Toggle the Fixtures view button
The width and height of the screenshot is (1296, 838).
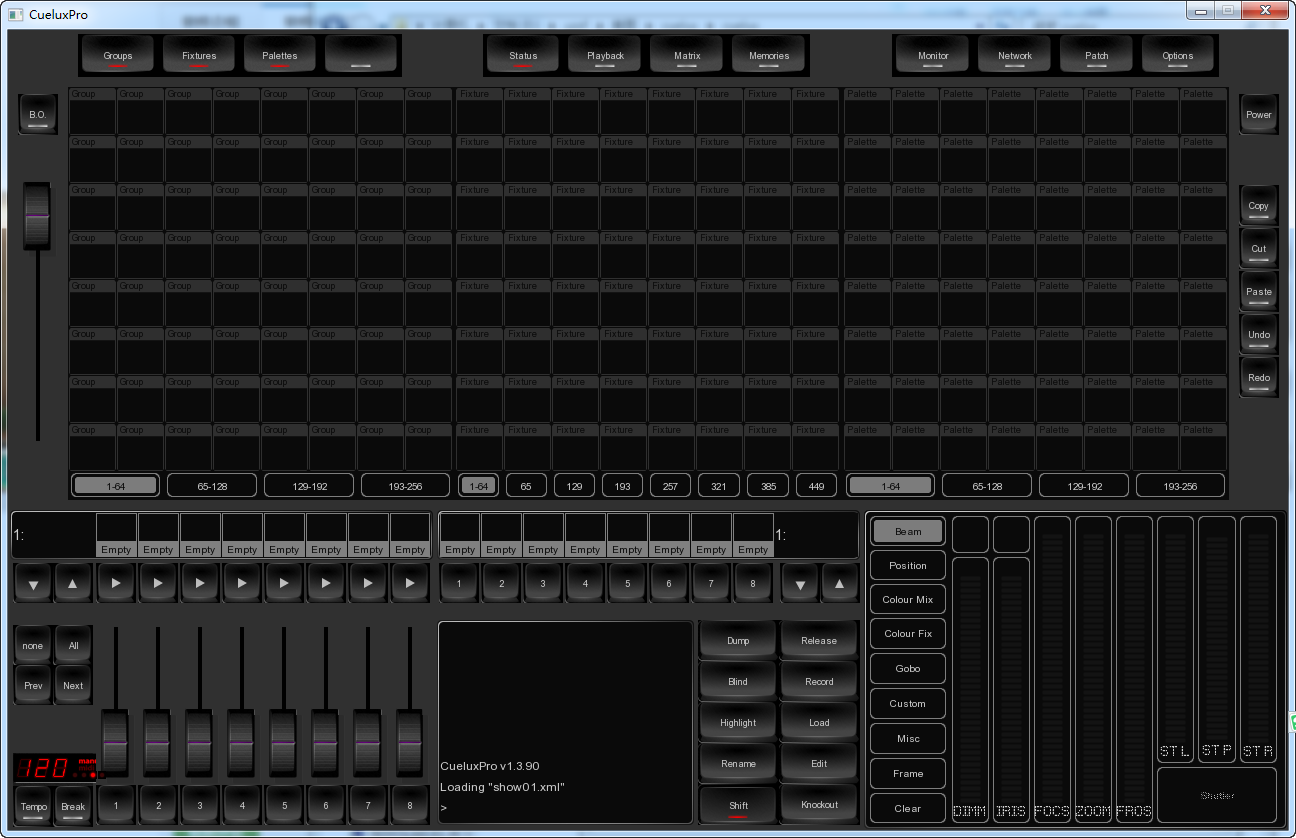pyautogui.click(x=199, y=55)
